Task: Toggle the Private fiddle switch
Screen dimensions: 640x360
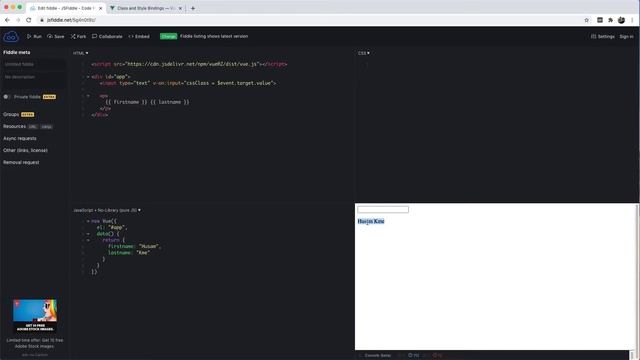Action: click(6, 97)
